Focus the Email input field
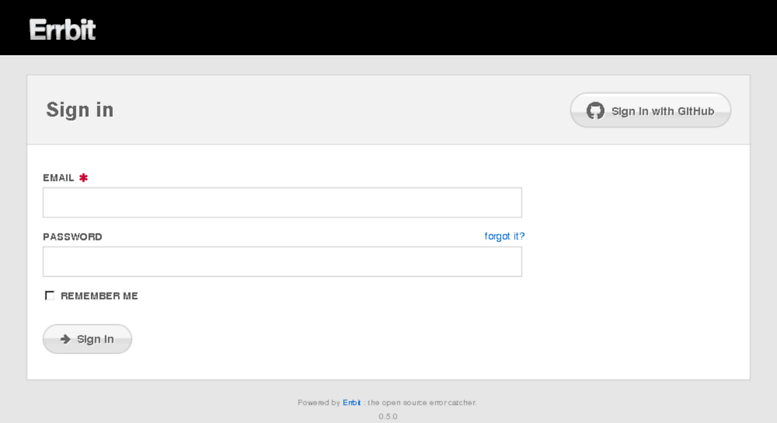 [282, 202]
